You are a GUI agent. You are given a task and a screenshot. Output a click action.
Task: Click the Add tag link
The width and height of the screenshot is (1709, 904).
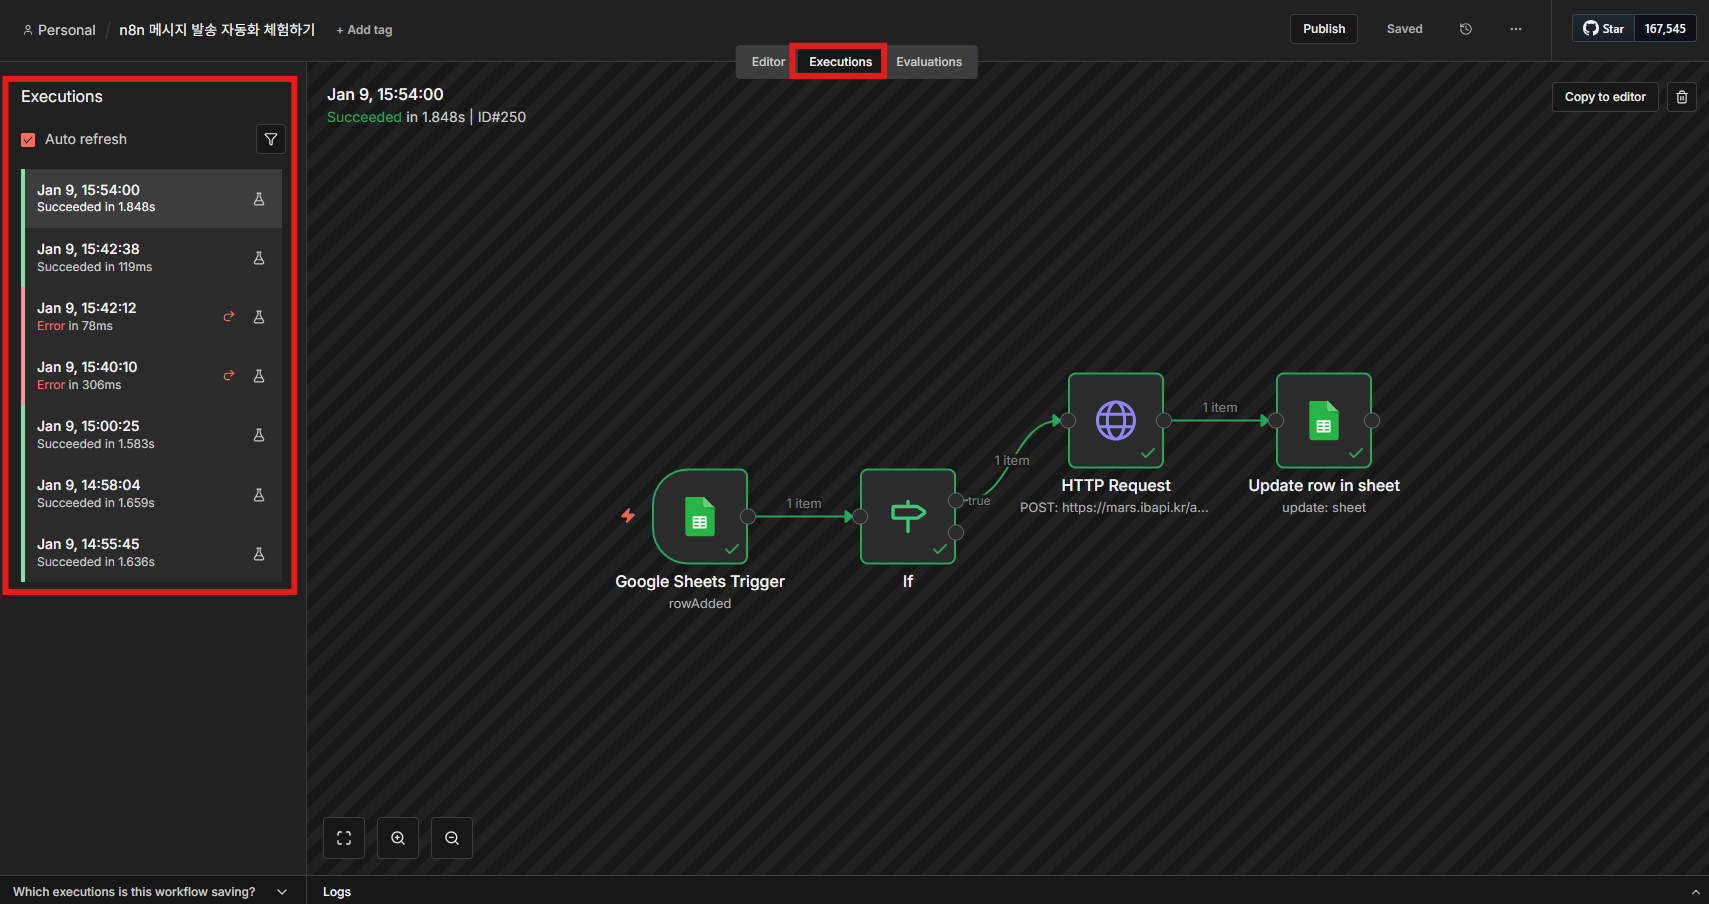[x=364, y=30]
